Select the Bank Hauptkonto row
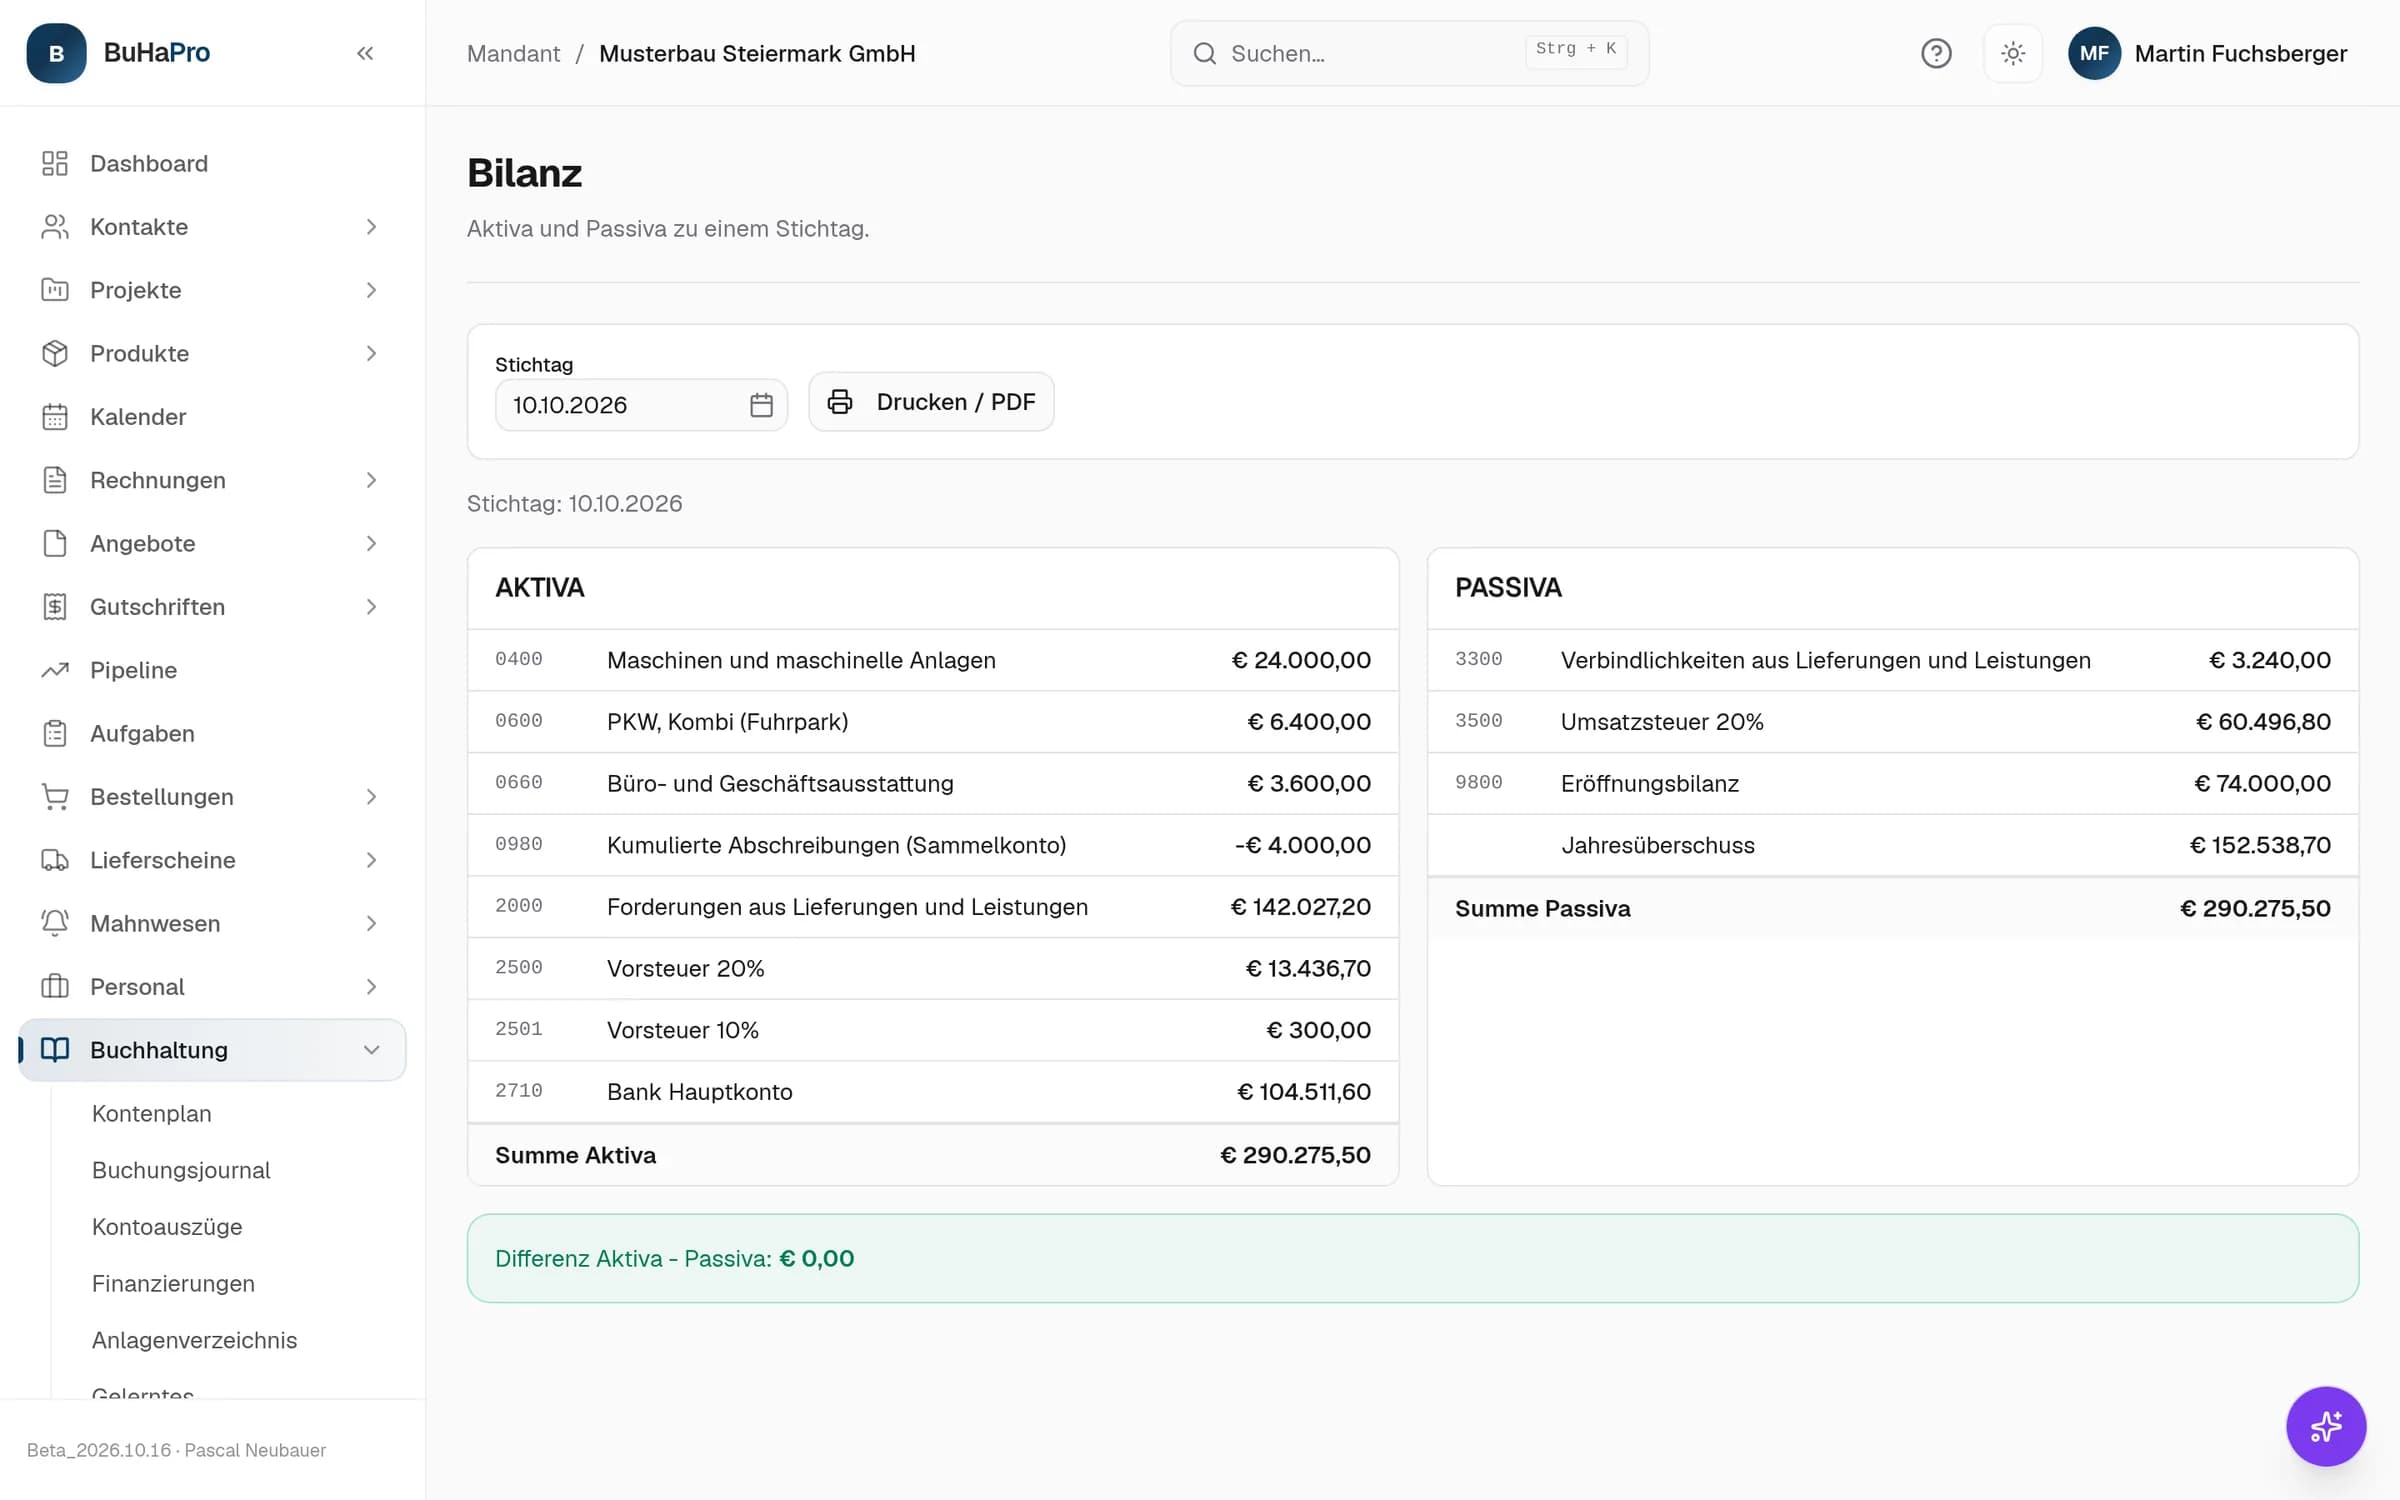The width and height of the screenshot is (2400, 1500). pyautogui.click(x=932, y=1092)
